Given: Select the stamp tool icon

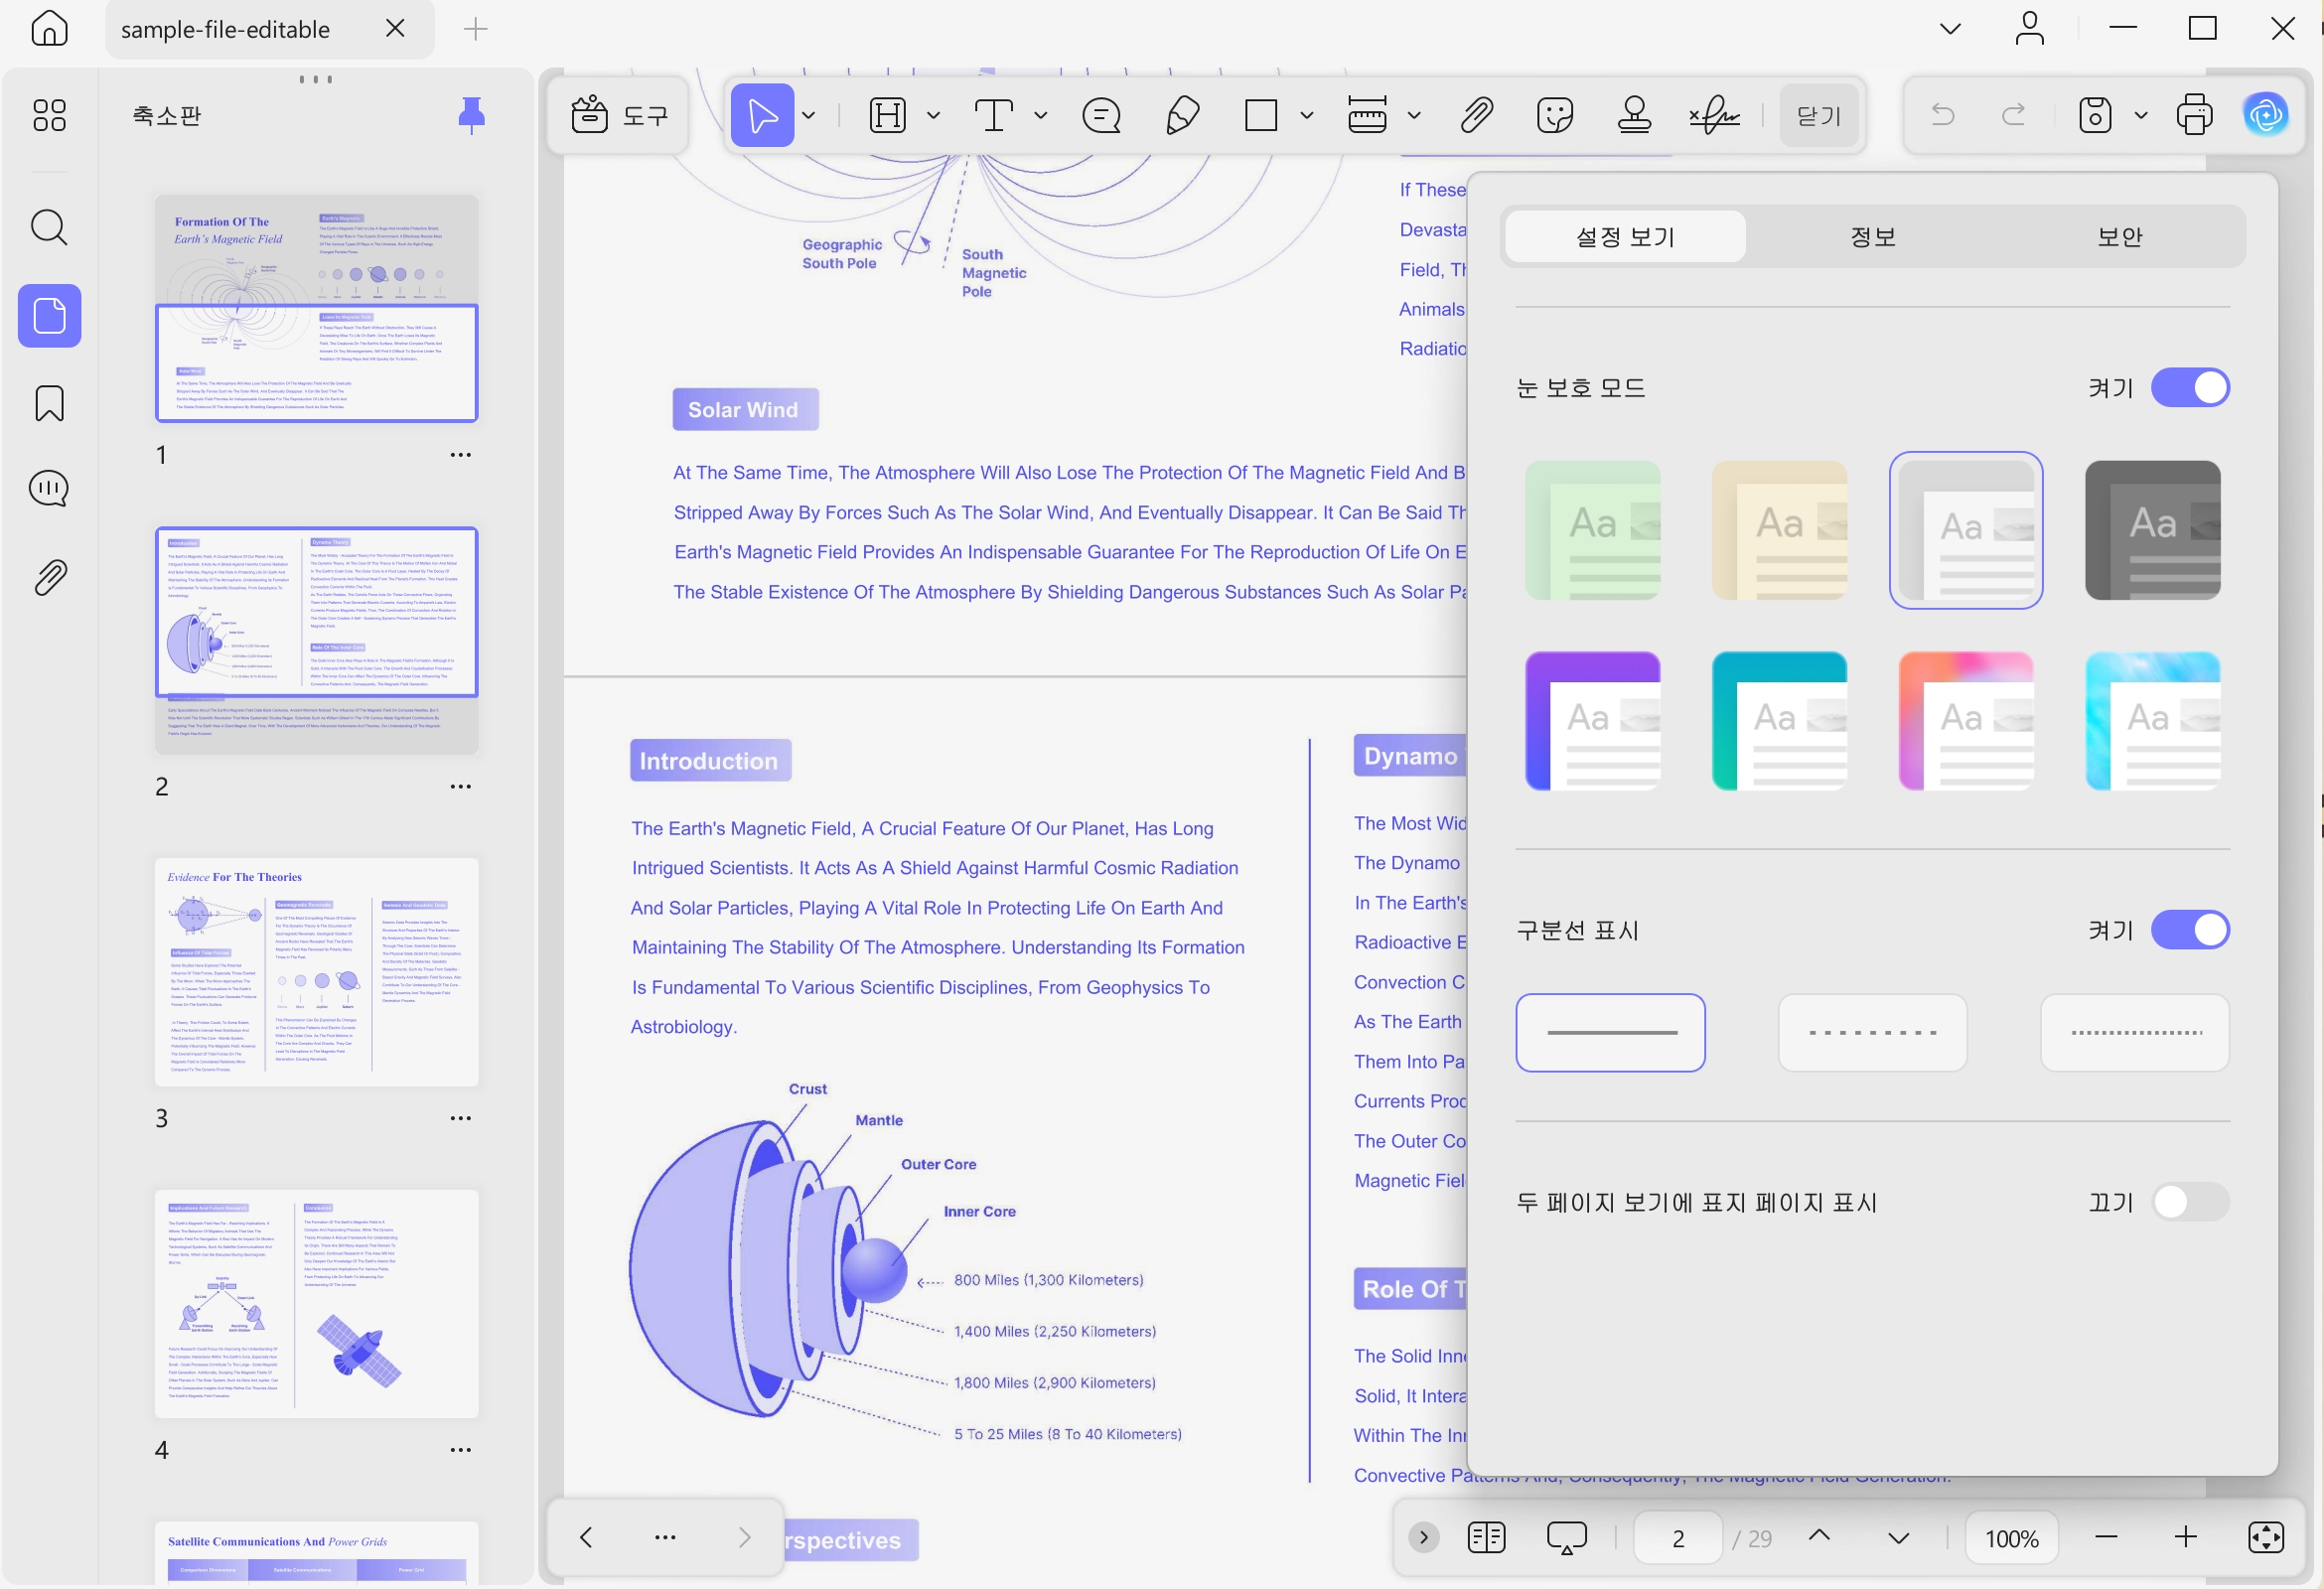Looking at the screenshot, I should click(x=1634, y=115).
